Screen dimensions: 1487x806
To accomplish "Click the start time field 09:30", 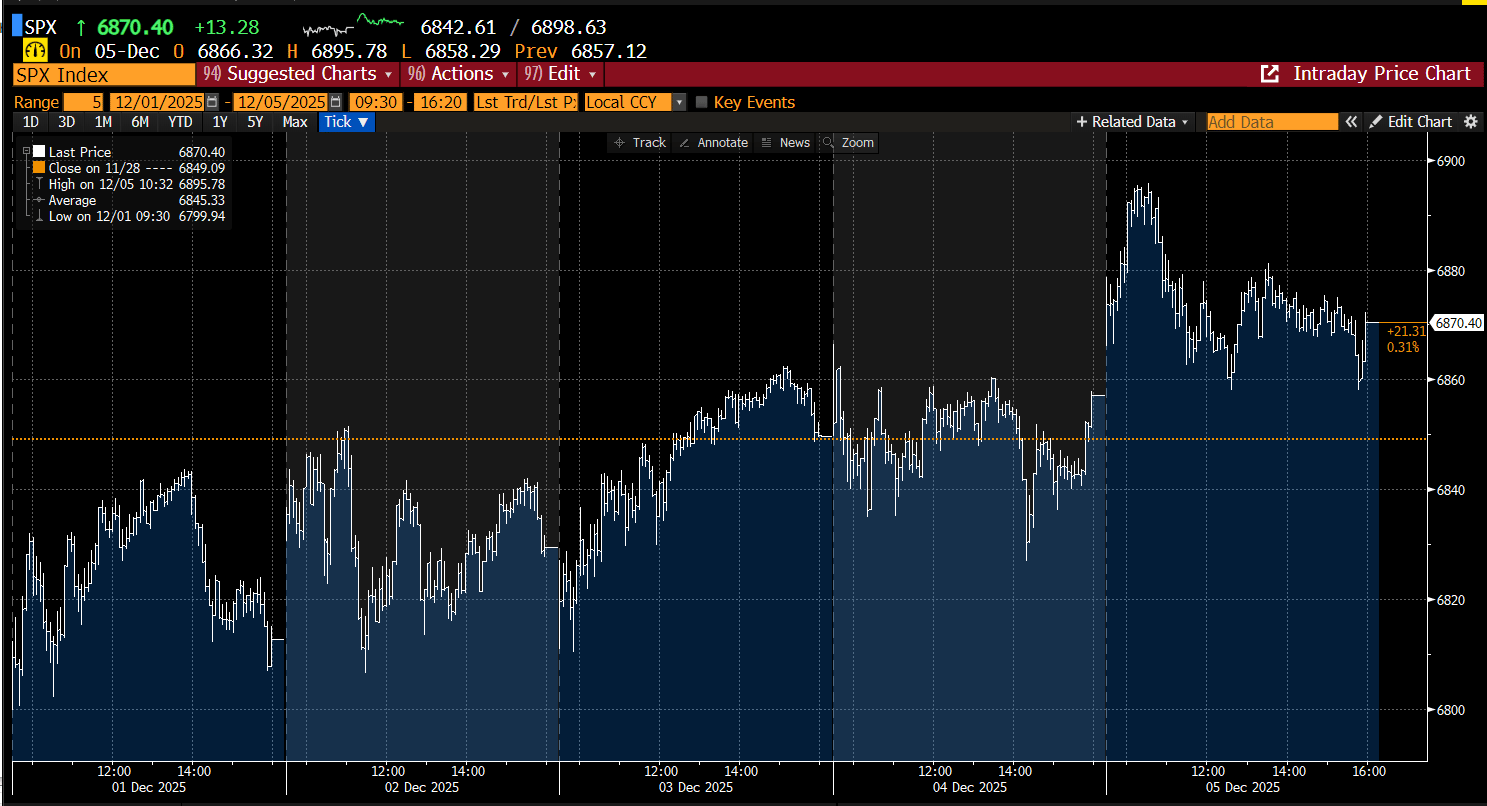I will click(x=377, y=102).
